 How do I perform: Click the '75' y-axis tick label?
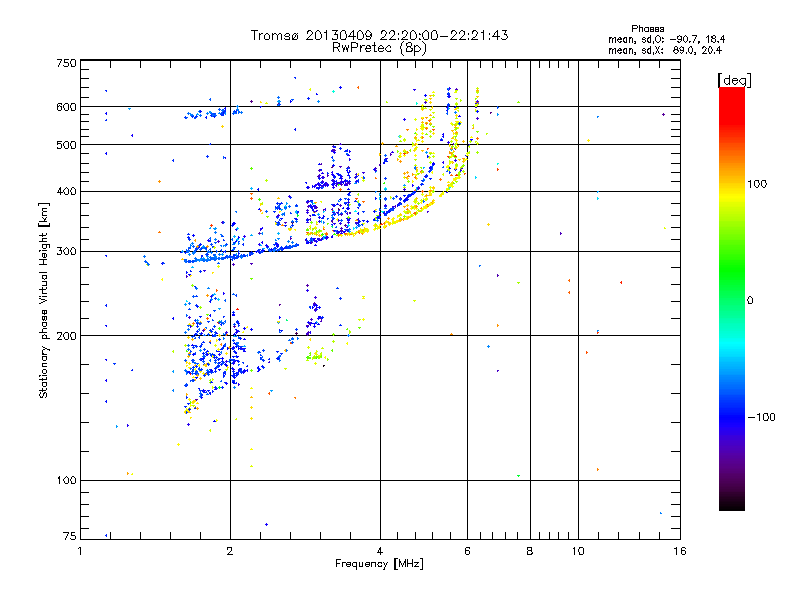(70, 536)
